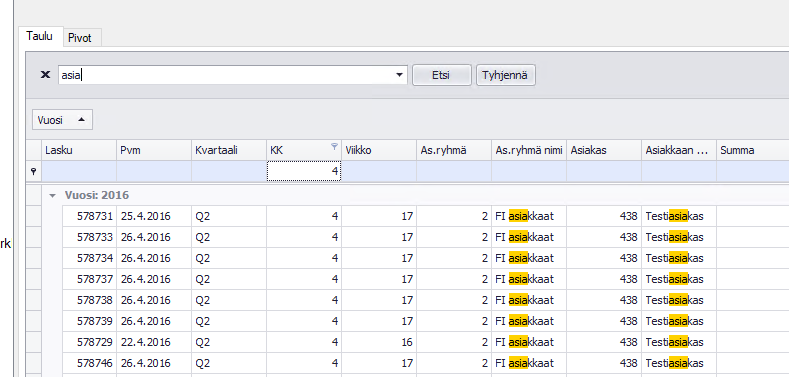Click the Tyhjennä clear button
The image size is (789, 377).
505,76
